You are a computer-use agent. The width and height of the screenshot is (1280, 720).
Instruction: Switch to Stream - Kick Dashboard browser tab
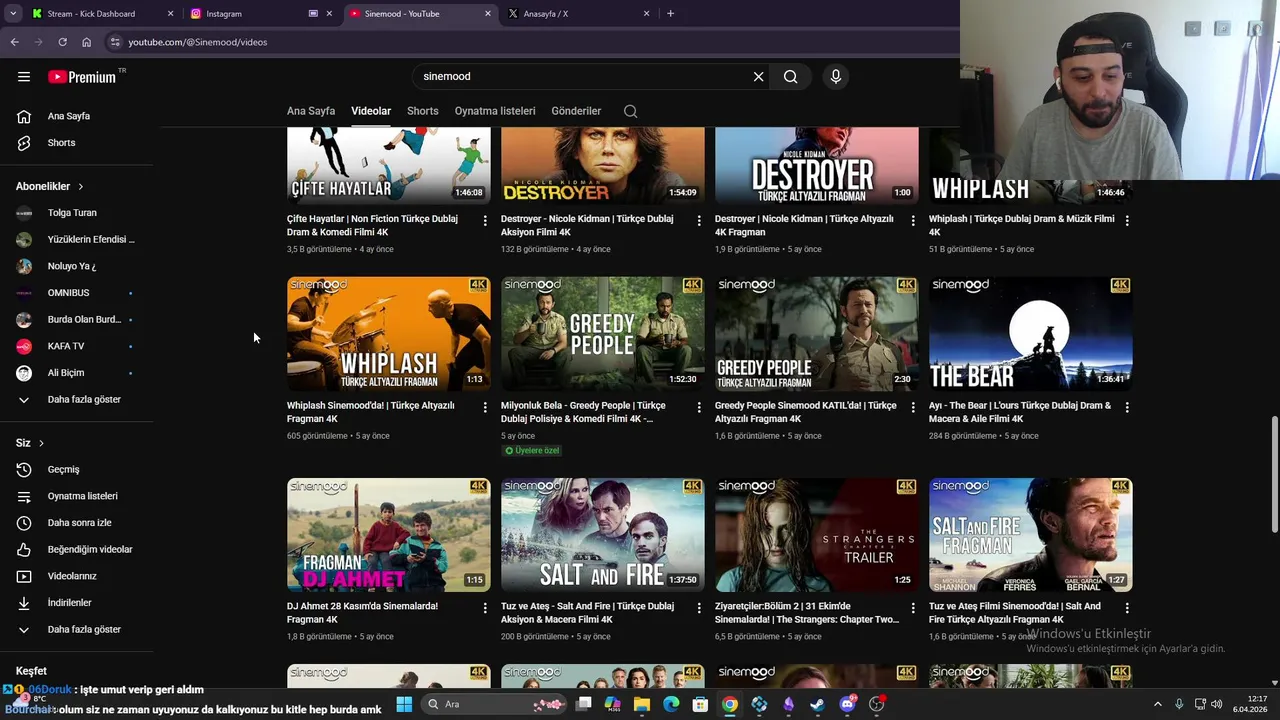coord(100,14)
